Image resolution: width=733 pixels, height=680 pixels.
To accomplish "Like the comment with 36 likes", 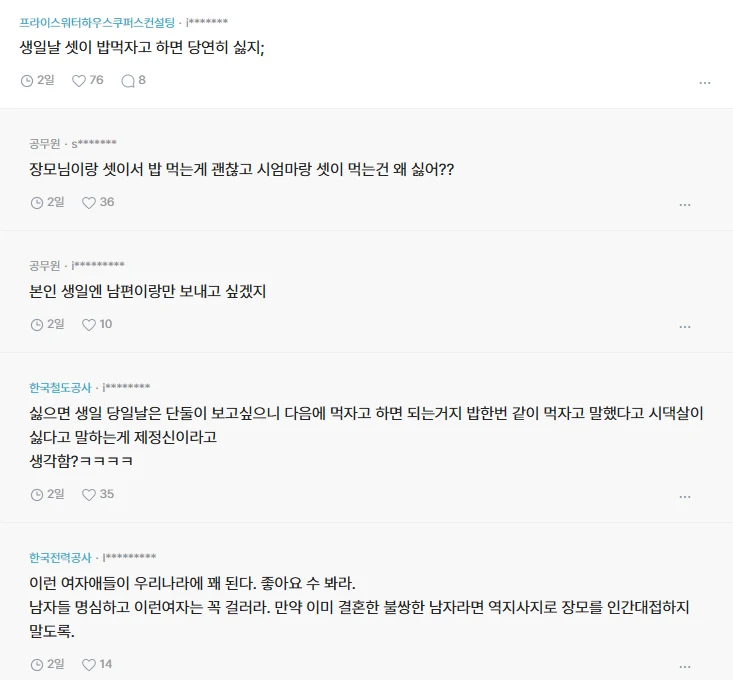I will click(x=89, y=202).
